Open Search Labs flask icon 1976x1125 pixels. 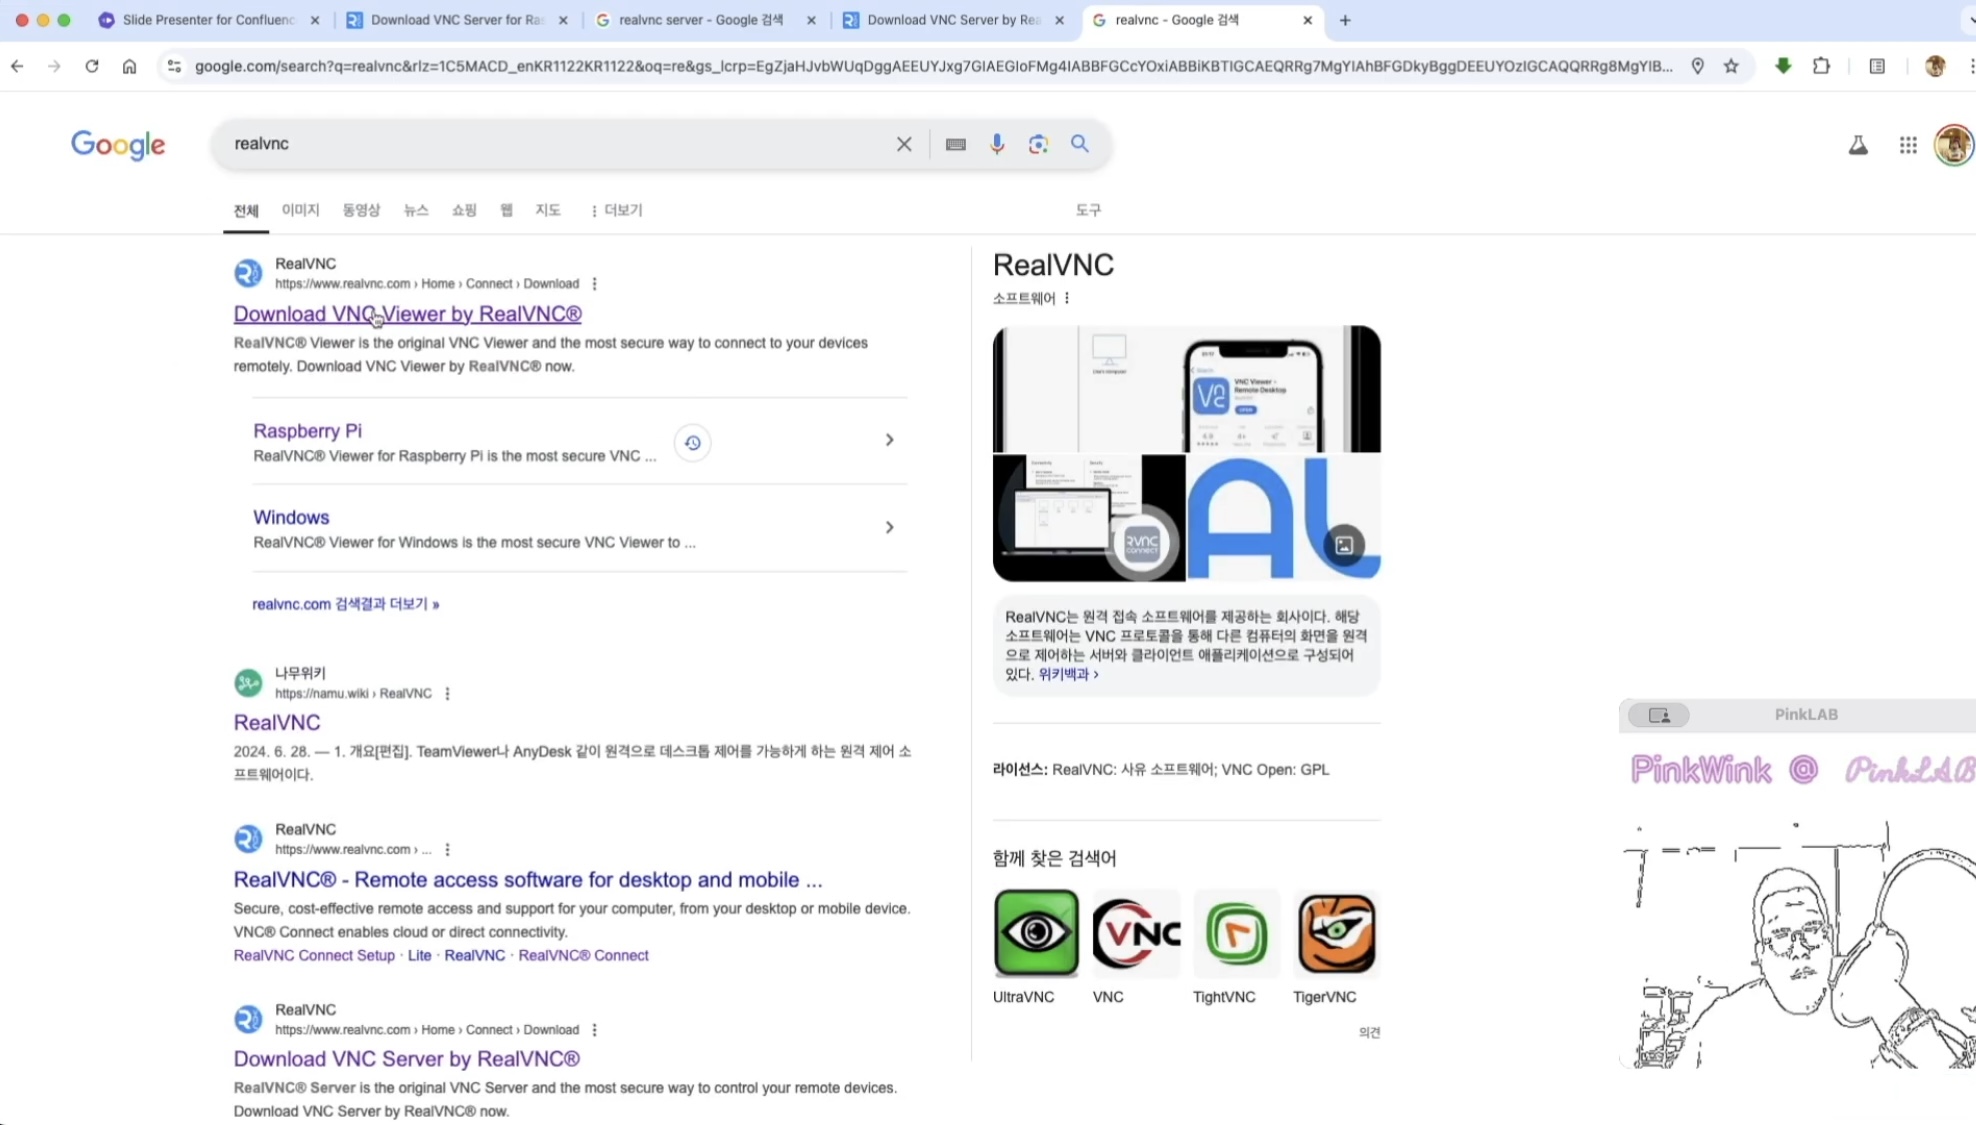[x=1858, y=145]
